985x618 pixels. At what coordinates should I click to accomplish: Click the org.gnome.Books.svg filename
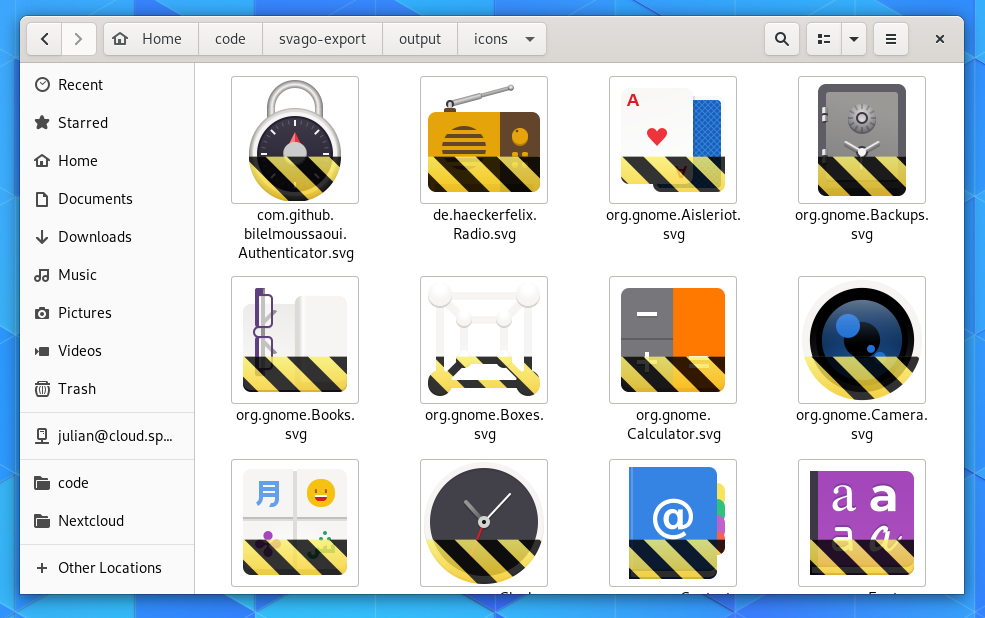[x=295, y=425]
